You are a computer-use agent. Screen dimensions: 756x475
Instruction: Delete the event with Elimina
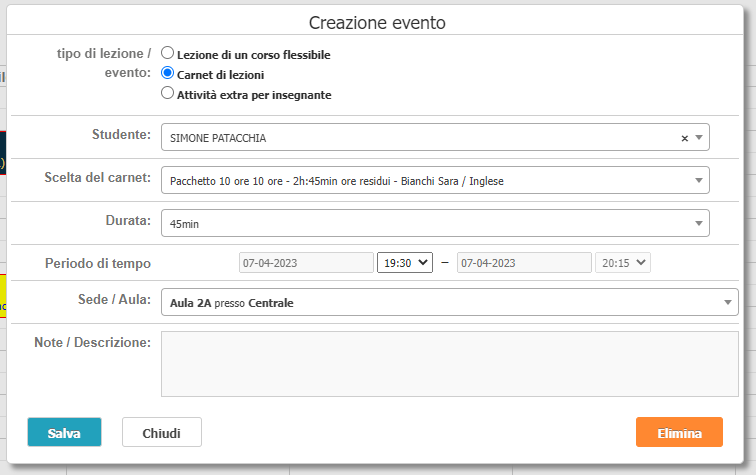tap(679, 432)
